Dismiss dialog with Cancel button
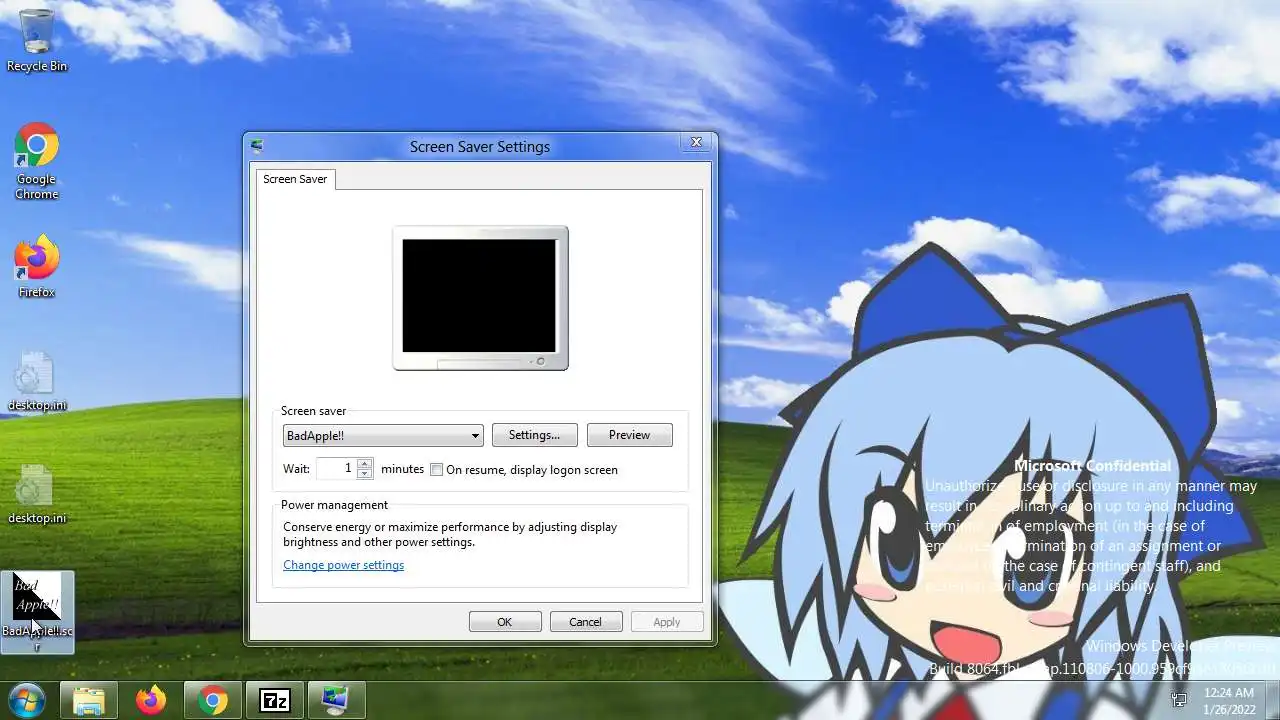Image resolution: width=1280 pixels, height=720 pixels. coord(586,622)
